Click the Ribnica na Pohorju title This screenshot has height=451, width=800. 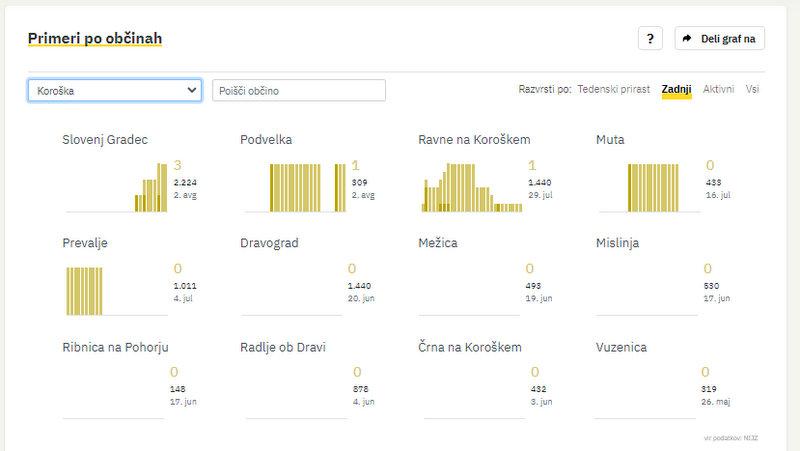coord(114,347)
